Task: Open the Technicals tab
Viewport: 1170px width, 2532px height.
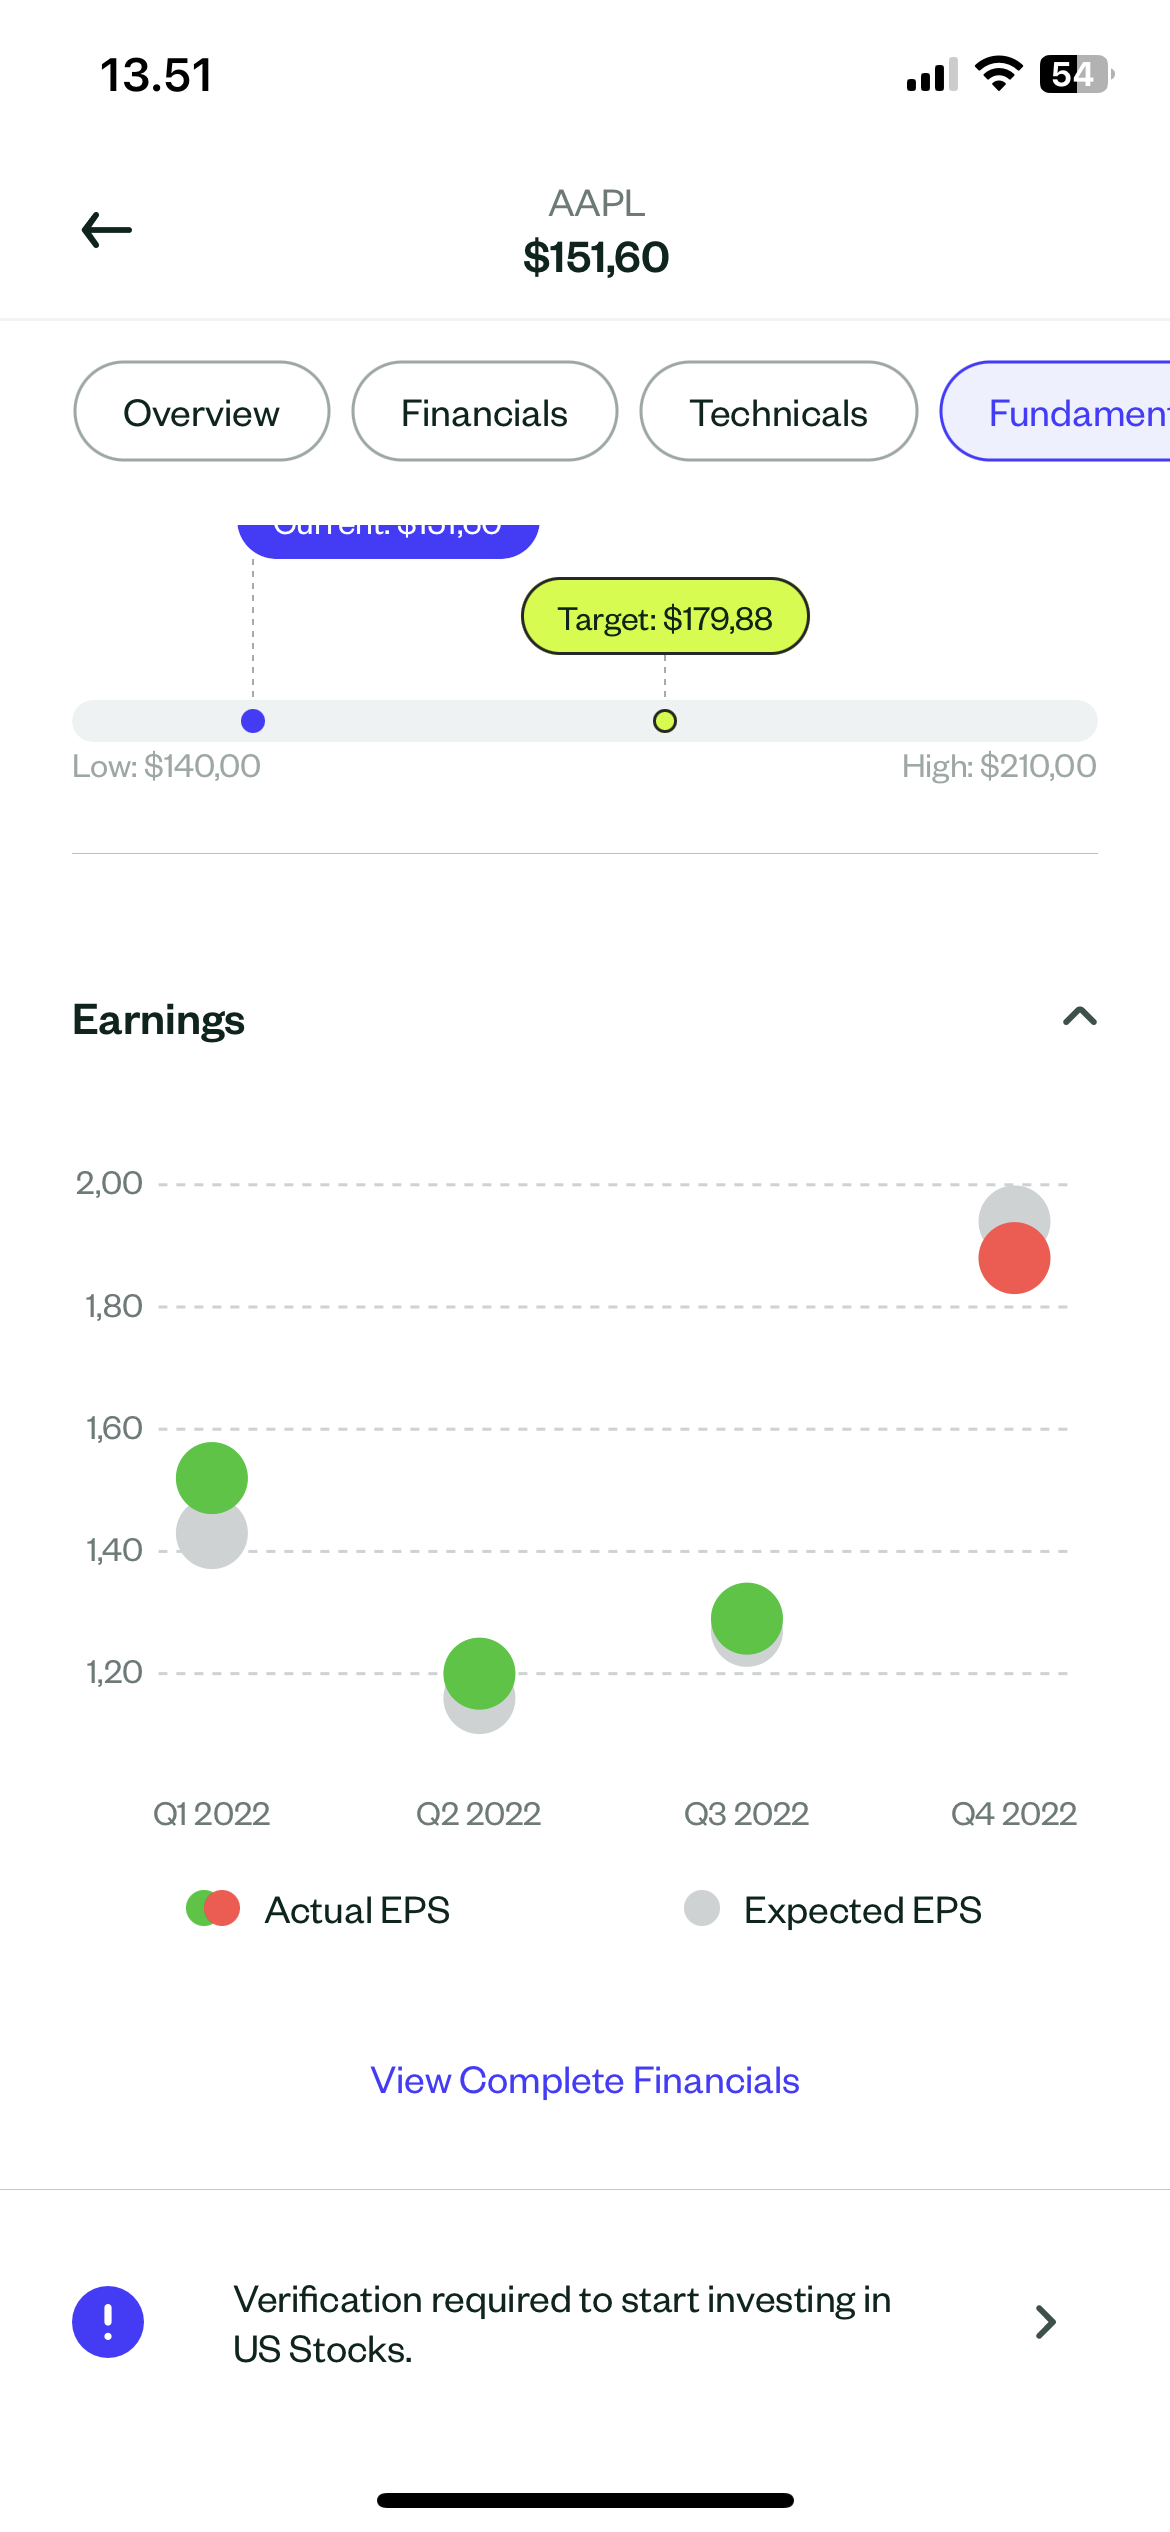Action: [x=778, y=412]
